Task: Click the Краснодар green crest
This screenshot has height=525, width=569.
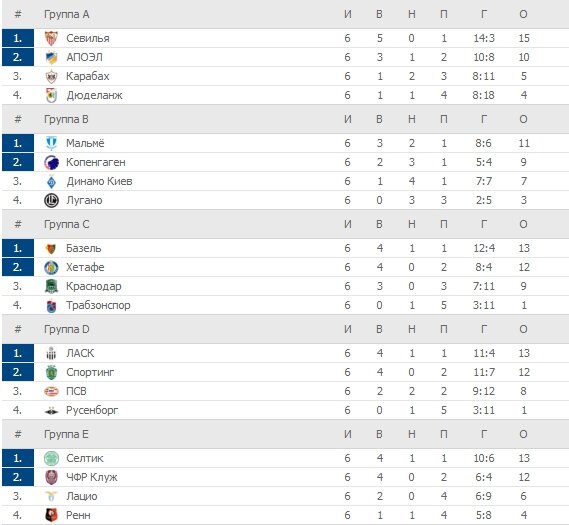Action: point(51,286)
